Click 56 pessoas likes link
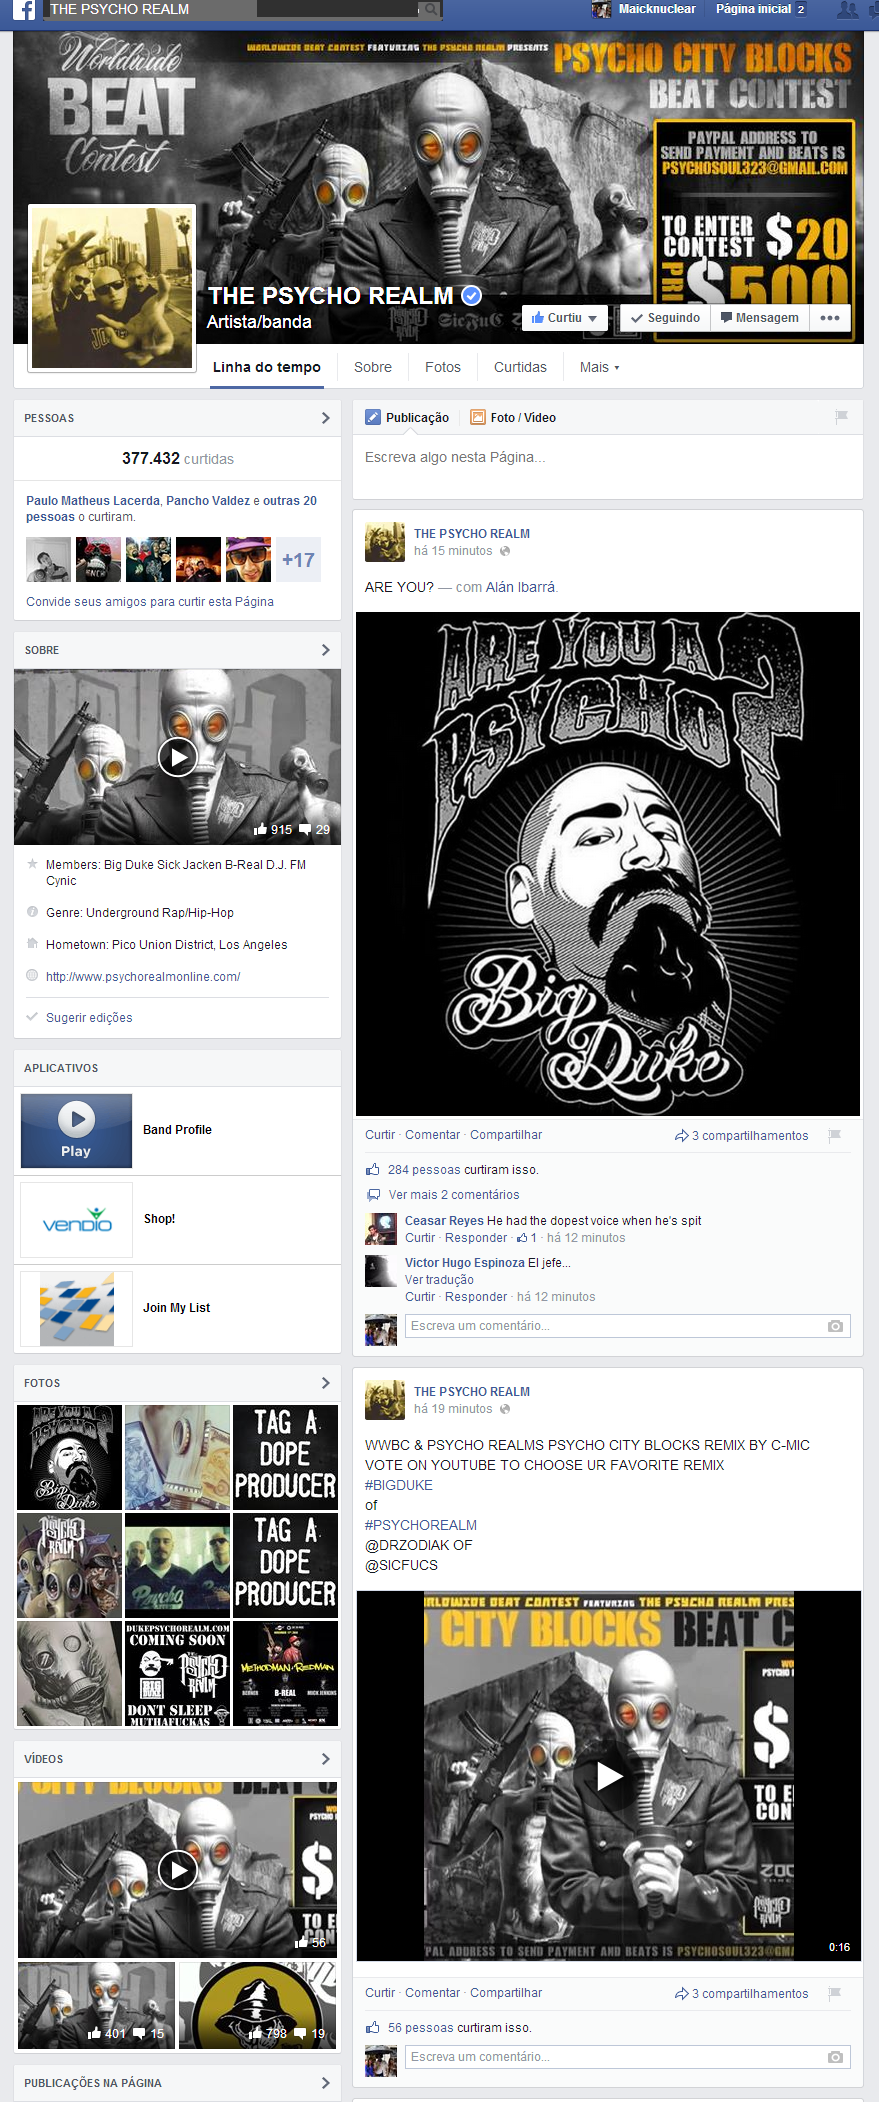 tap(421, 2028)
